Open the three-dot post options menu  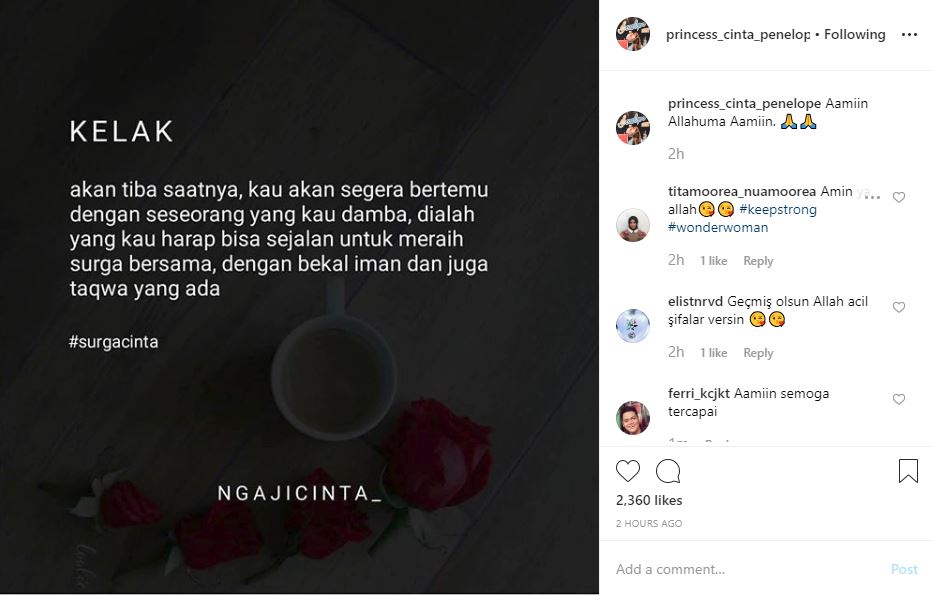909,35
